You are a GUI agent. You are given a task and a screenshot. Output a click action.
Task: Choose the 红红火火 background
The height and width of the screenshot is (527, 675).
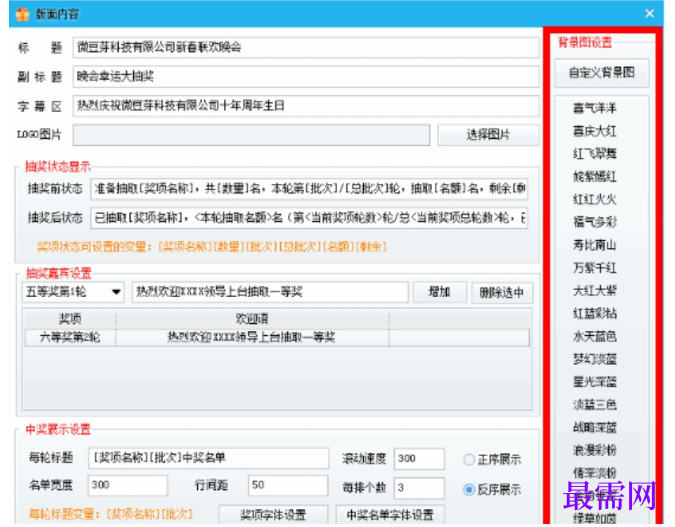click(x=595, y=199)
